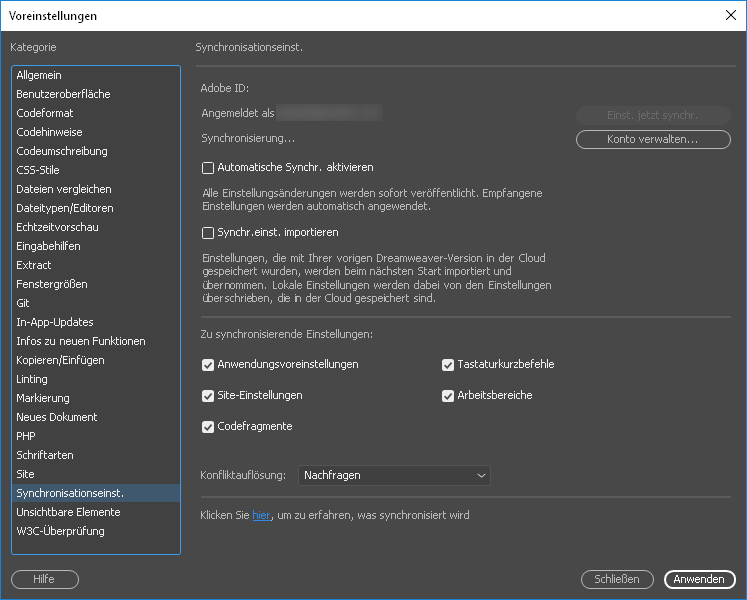Click the Hilfe button
Viewport: 747px width, 600px height.
(45, 580)
